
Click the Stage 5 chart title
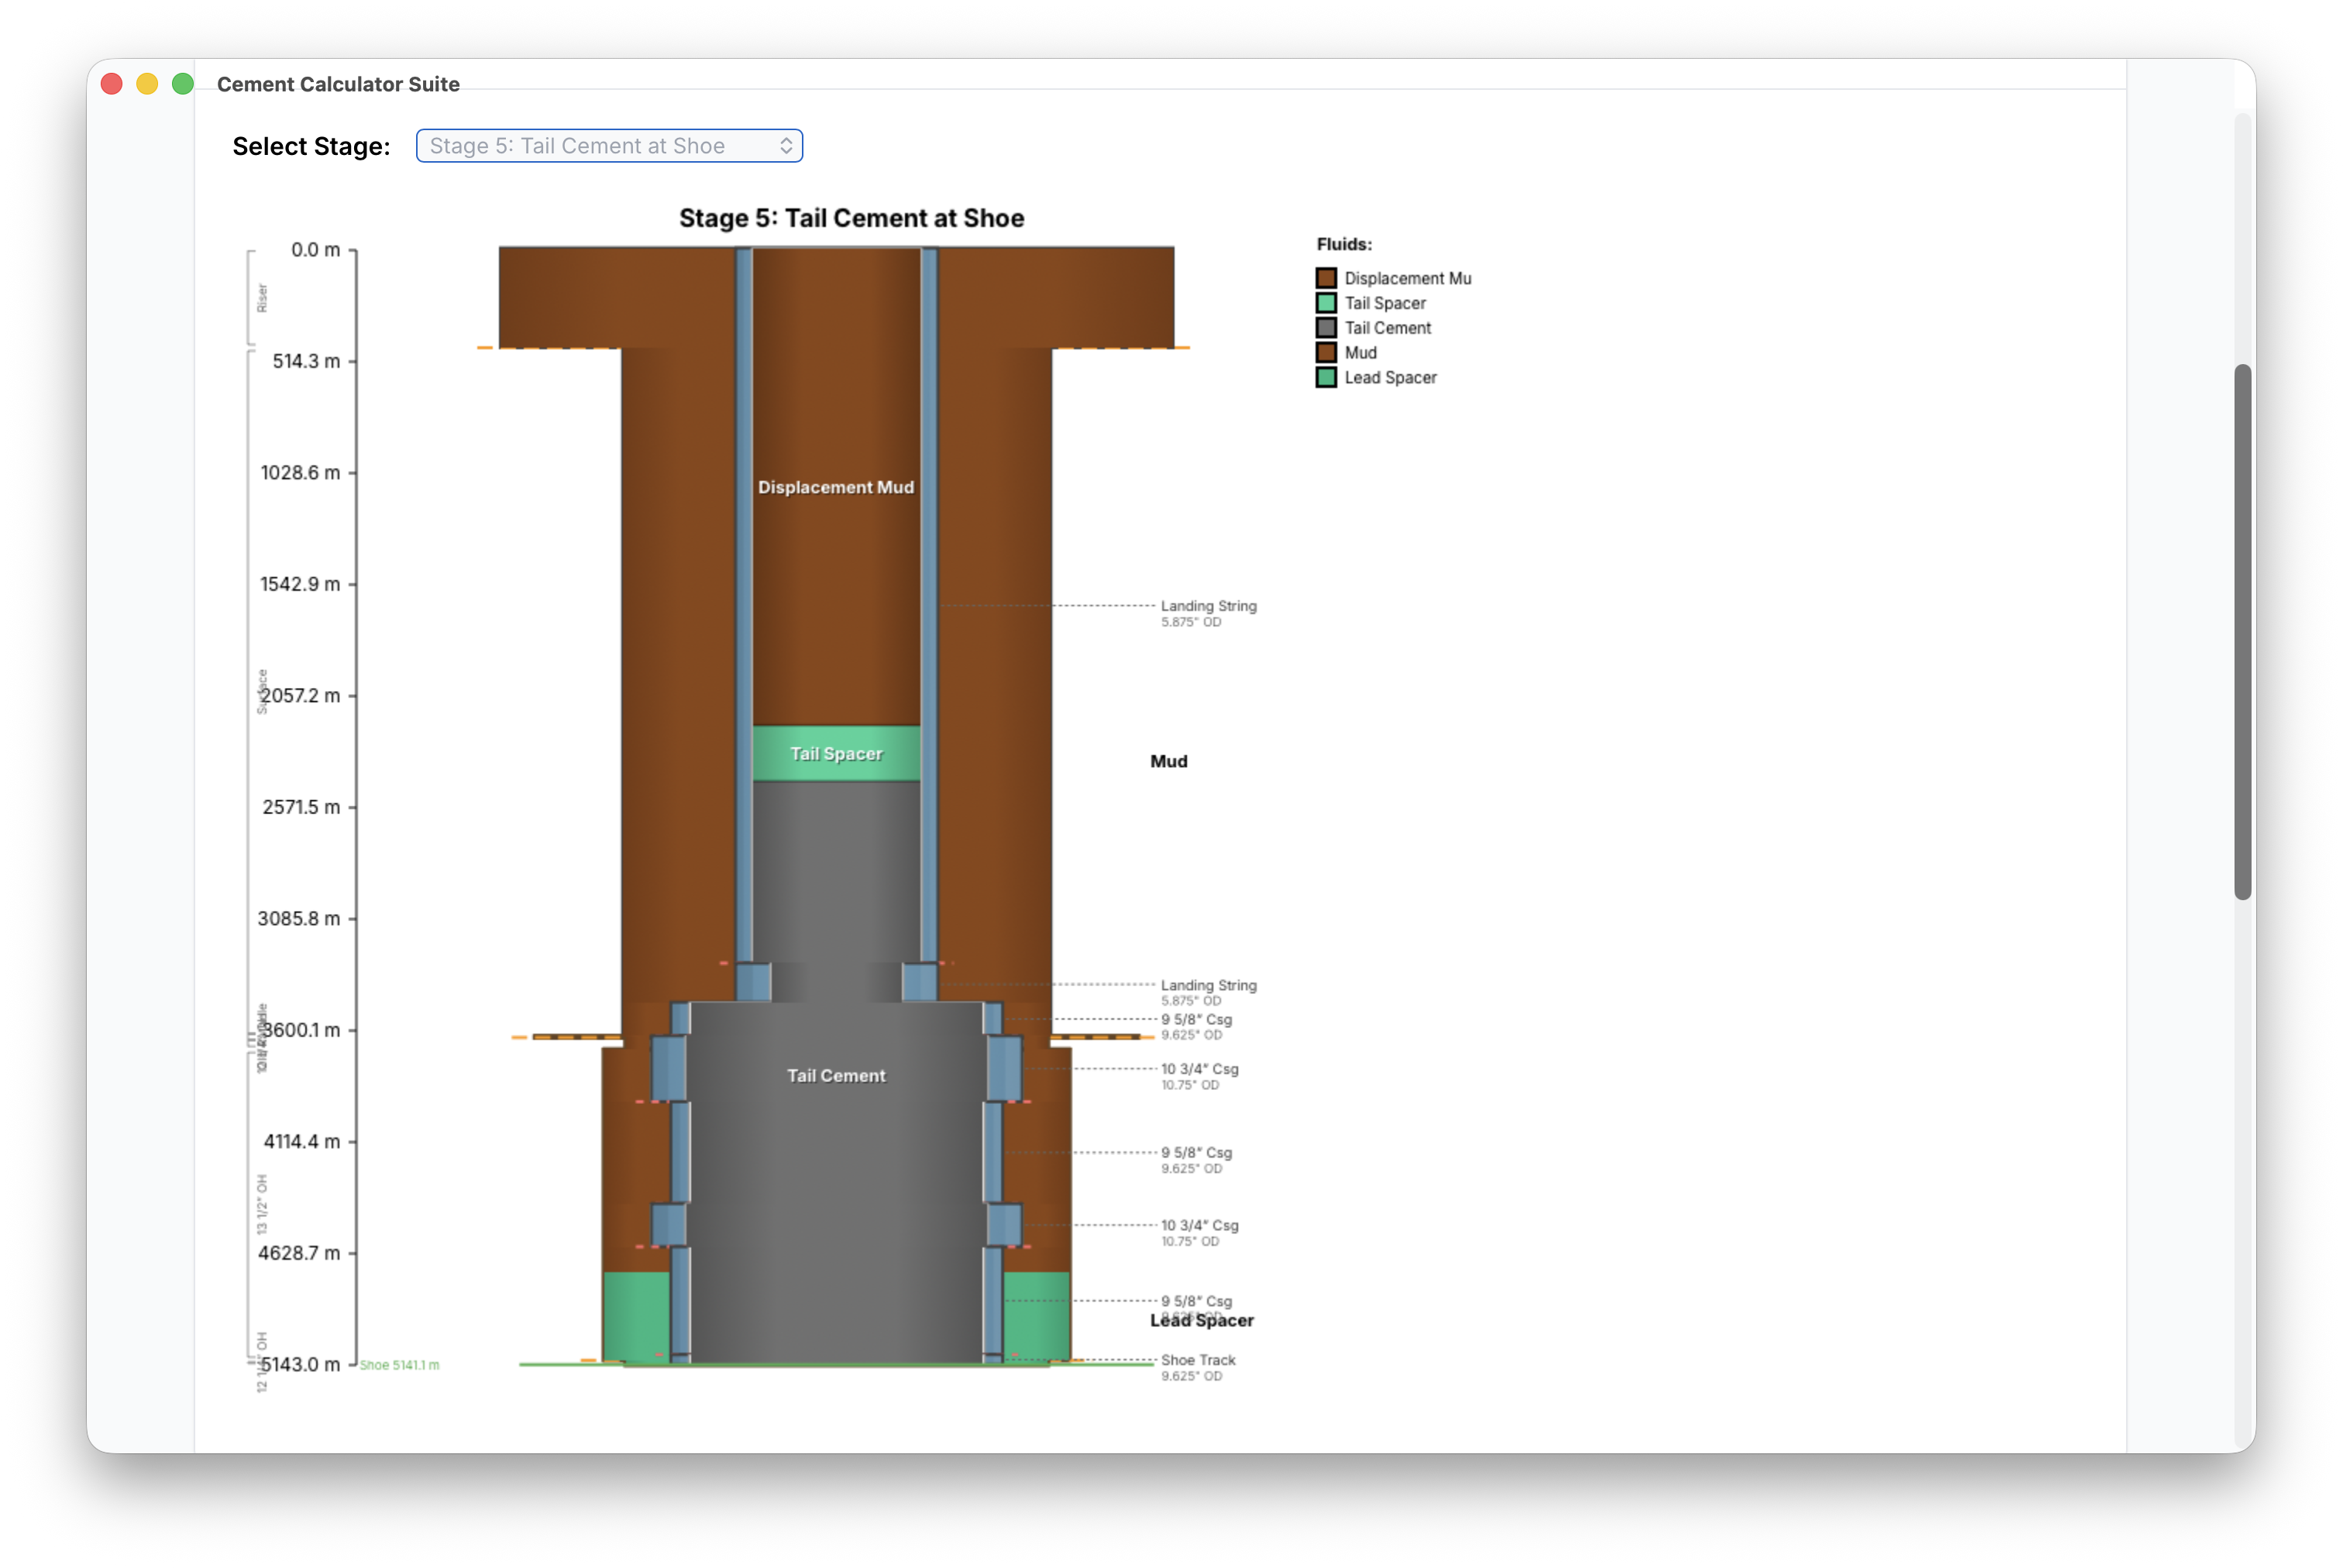(851, 218)
